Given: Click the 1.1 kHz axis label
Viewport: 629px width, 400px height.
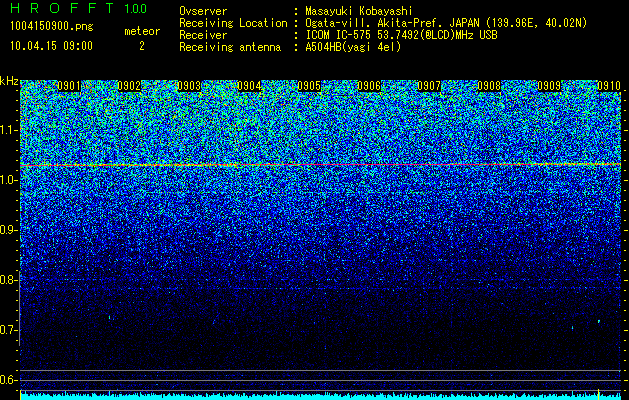Looking at the screenshot, I should 9,130.
